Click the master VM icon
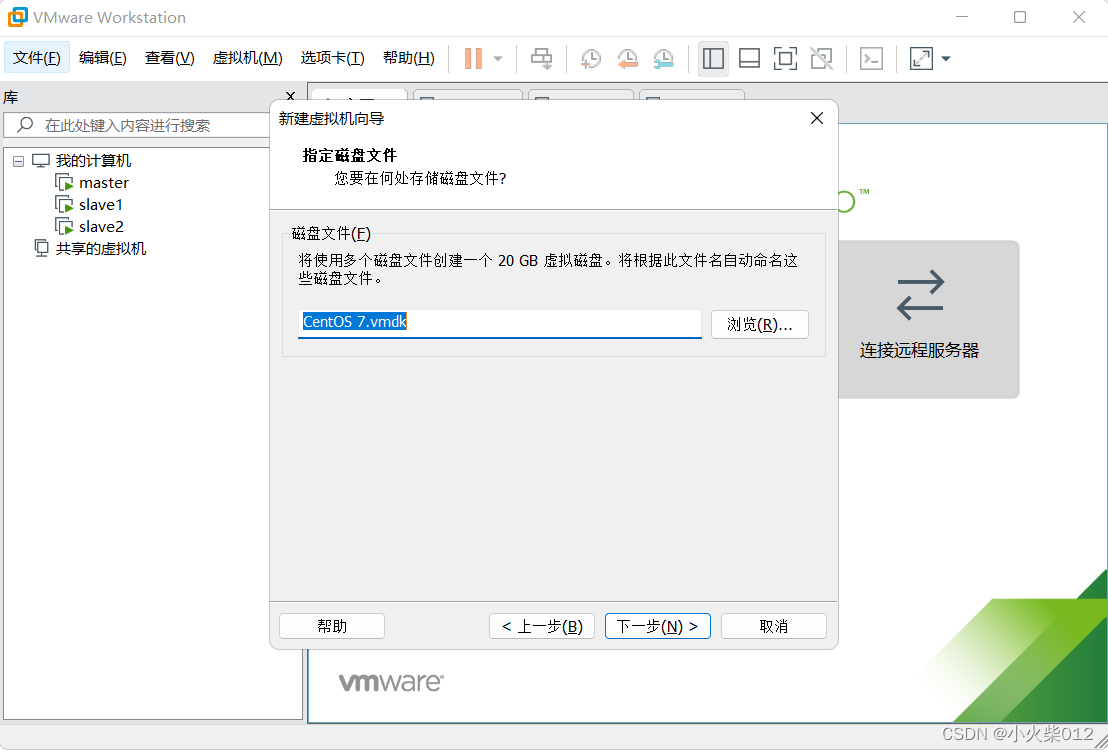The height and width of the screenshot is (752, 1108). (64, 182)
